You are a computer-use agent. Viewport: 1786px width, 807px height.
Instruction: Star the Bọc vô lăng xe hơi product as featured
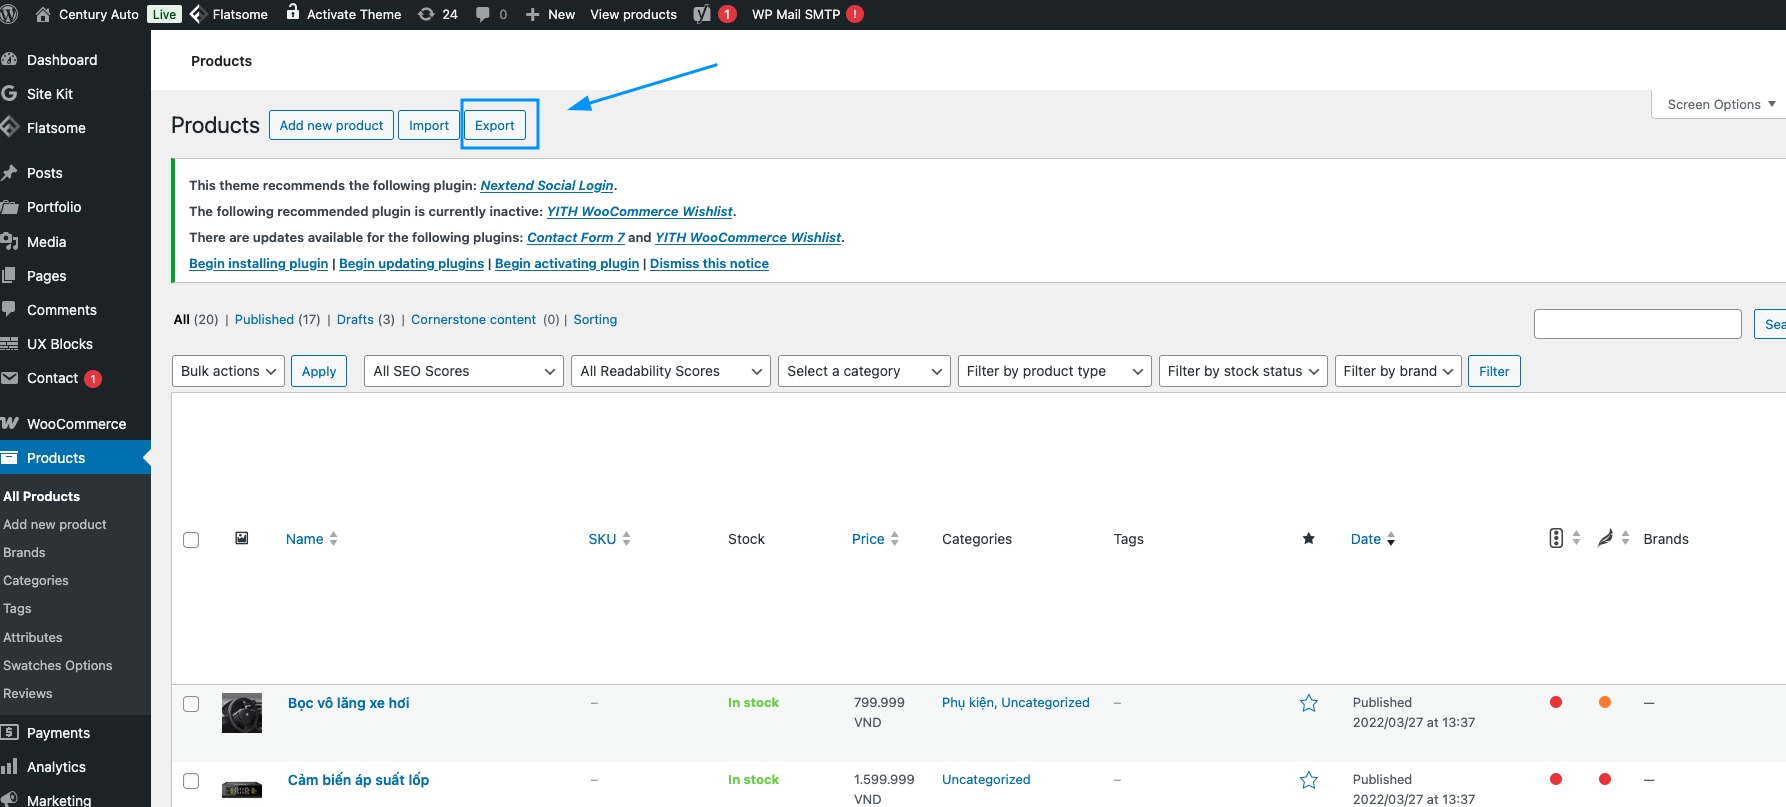[x=1308, y=703]
